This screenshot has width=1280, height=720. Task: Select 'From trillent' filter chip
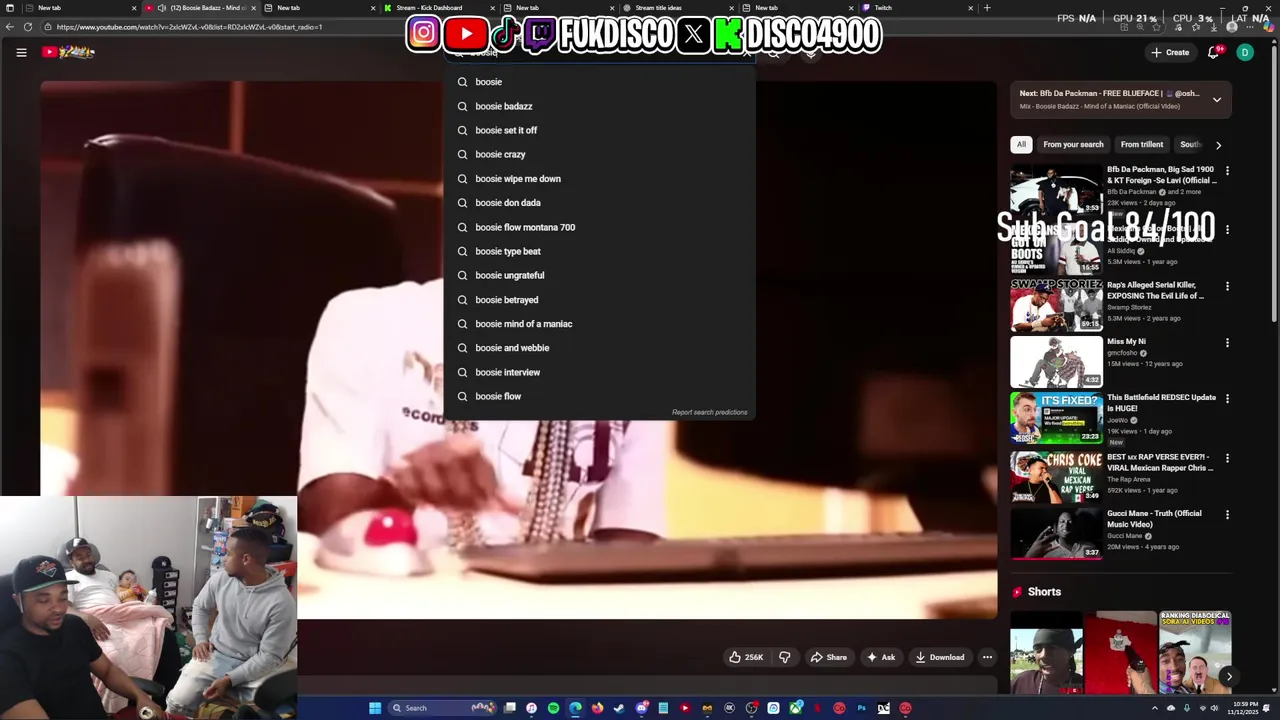click(x=1141, y=144)
